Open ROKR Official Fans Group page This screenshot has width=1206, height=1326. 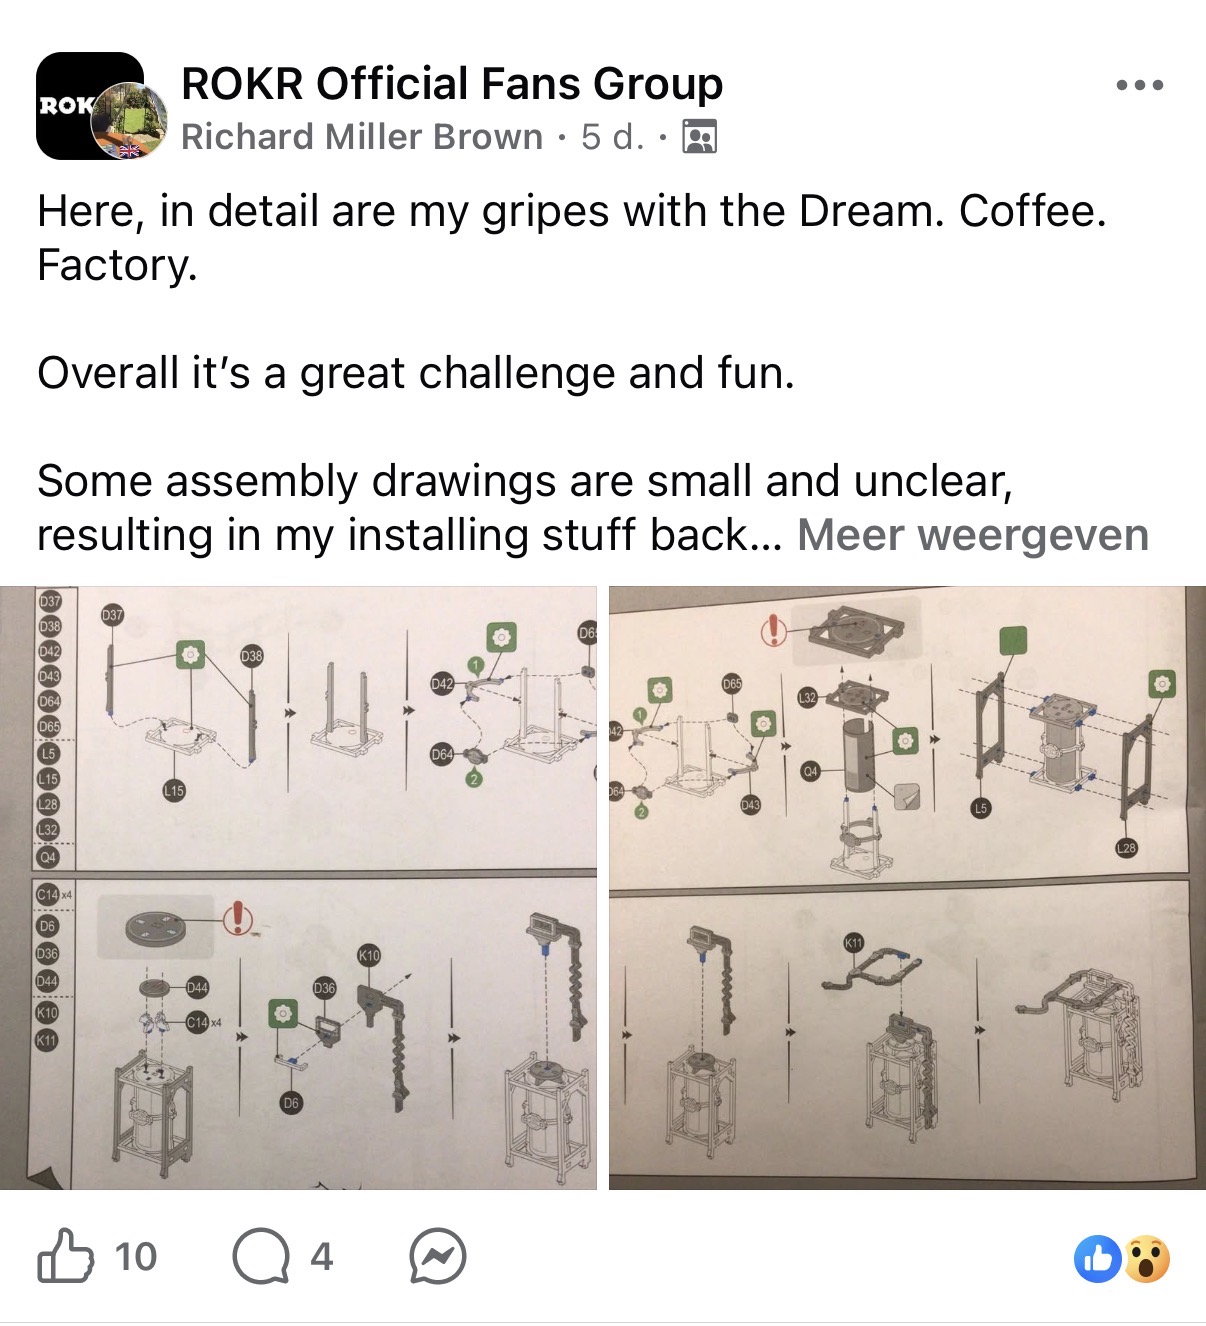452,83
